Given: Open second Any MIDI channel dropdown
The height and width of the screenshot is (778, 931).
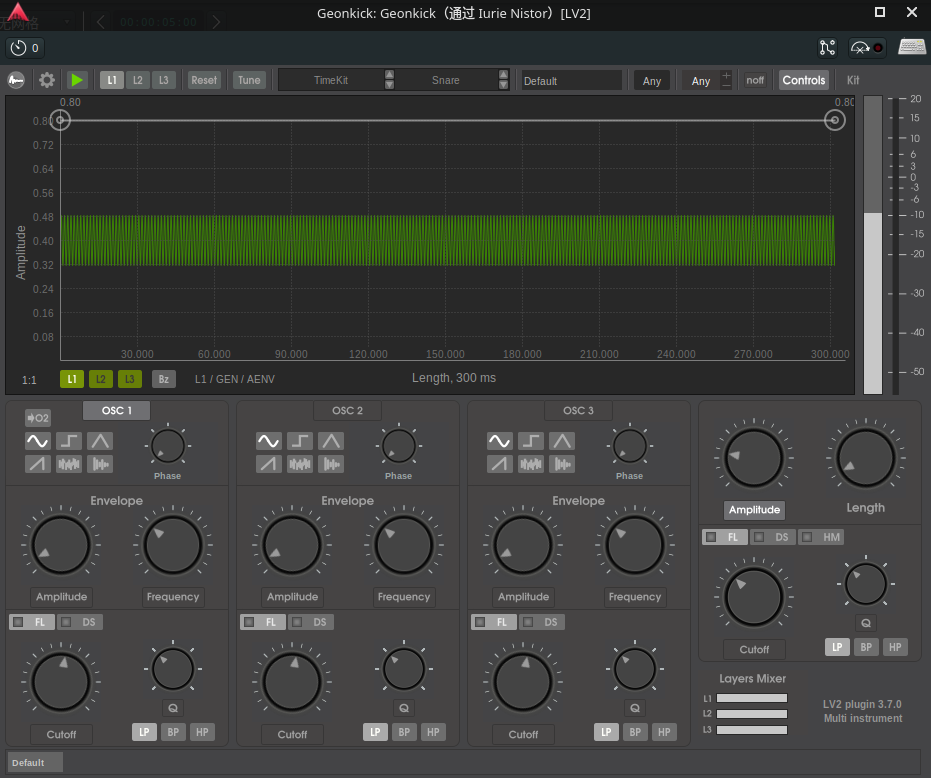Looking at the screenshot, I should tap(701, 81).
